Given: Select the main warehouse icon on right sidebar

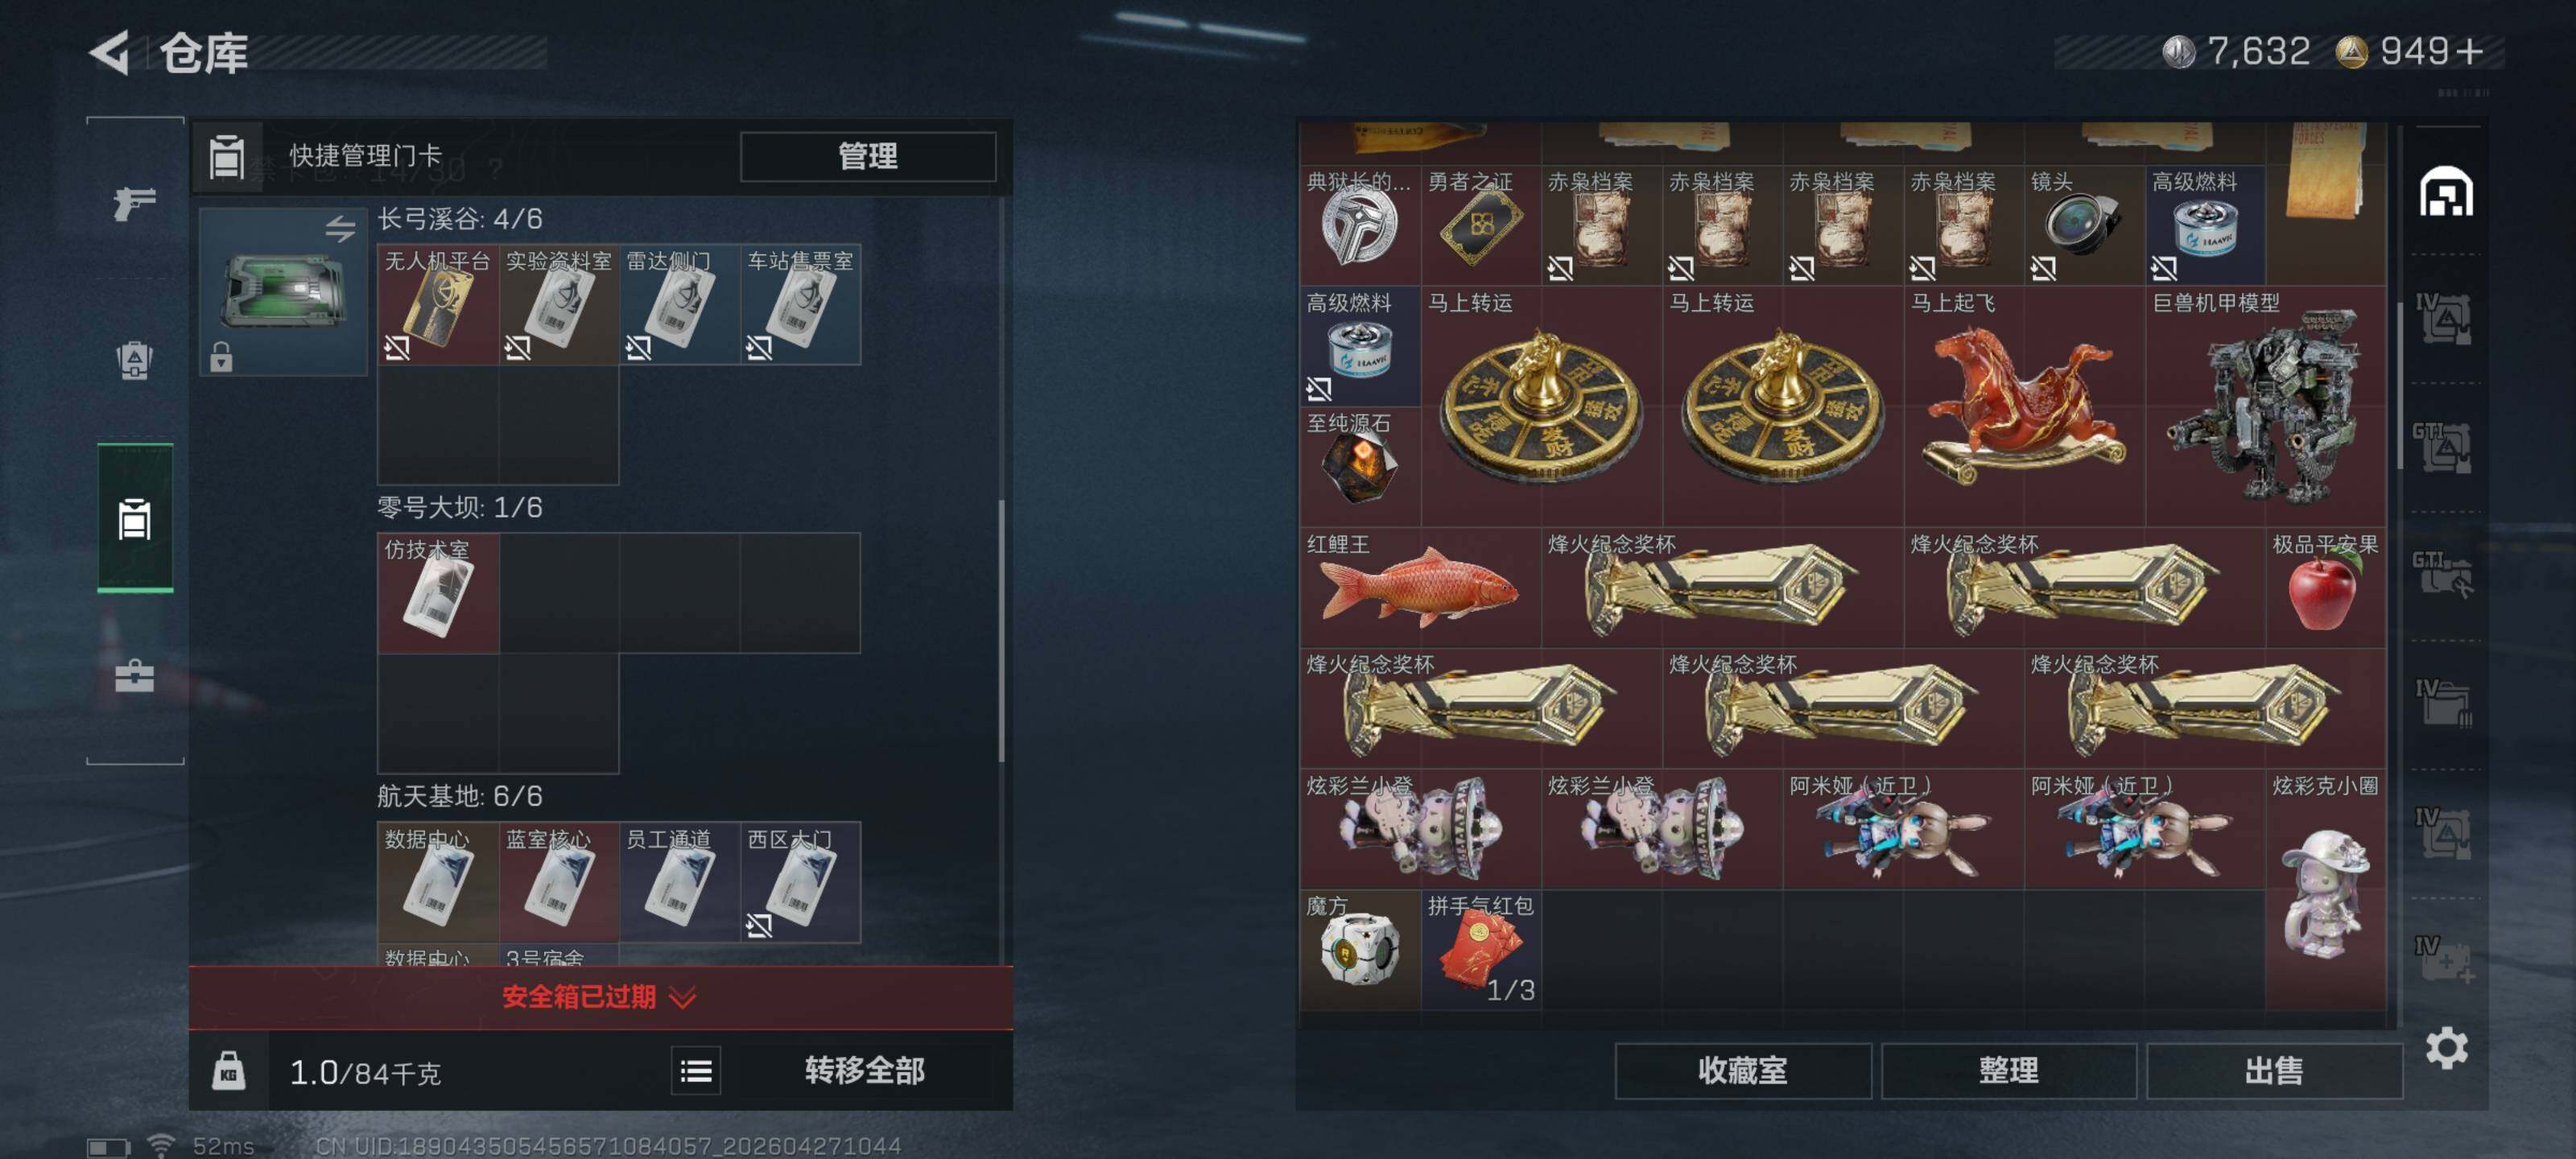Looking at the screenshot, I should click(2446, 191).
